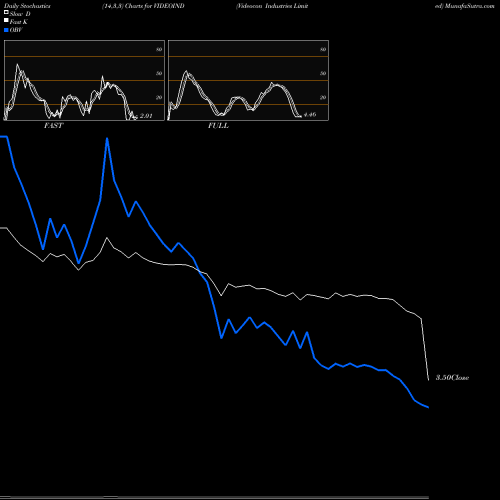Click the 20 level label in FAST chart
500x500 pixels.
159,97
